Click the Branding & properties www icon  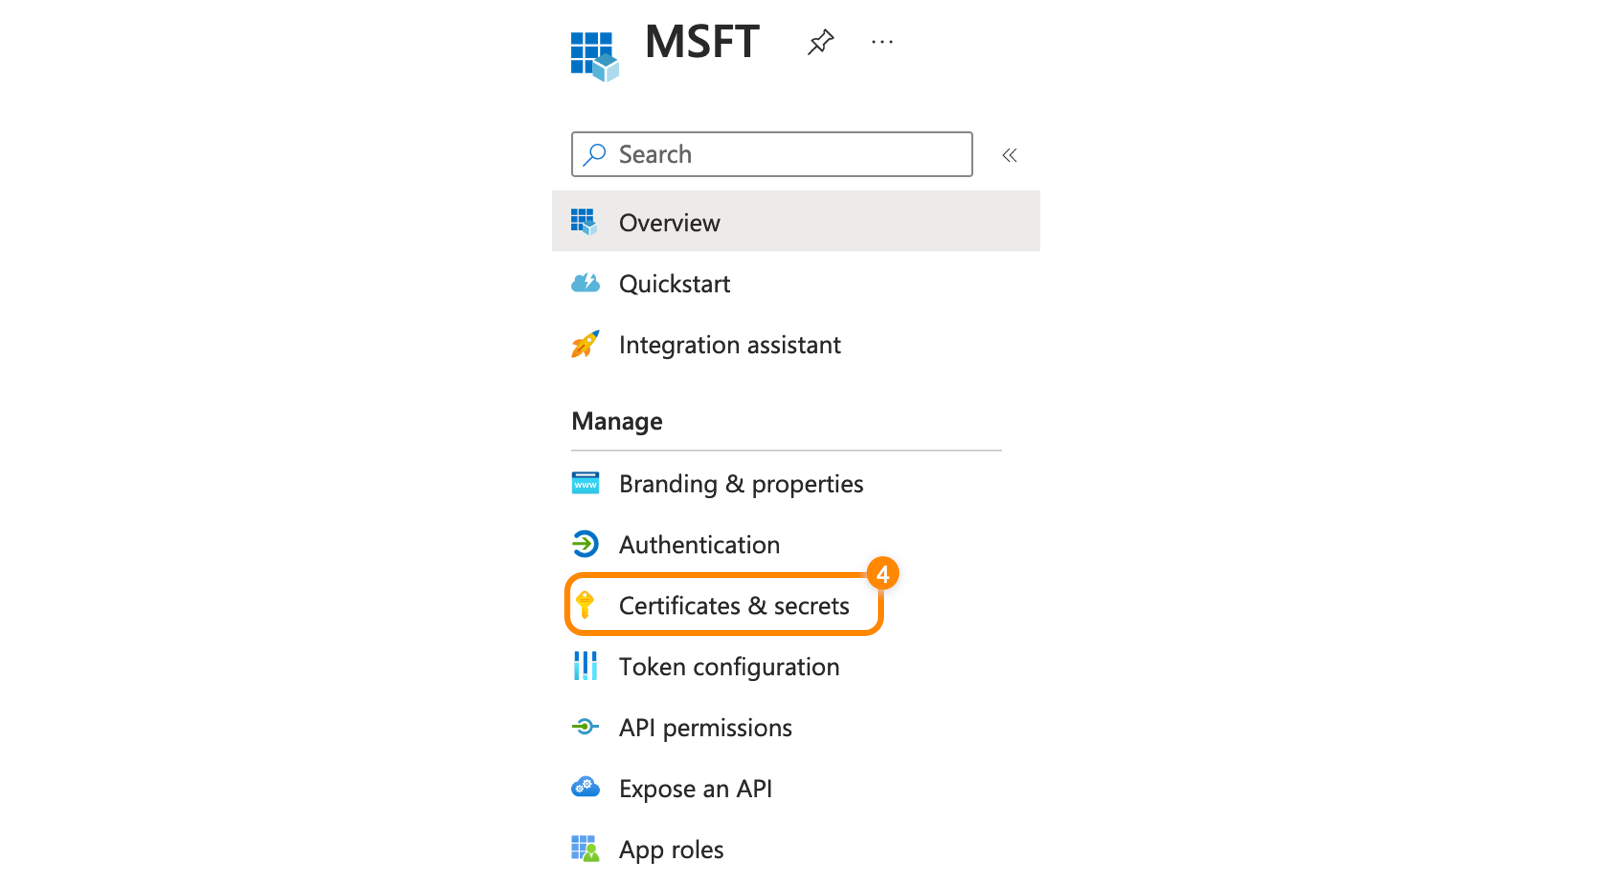coord(585,484)
